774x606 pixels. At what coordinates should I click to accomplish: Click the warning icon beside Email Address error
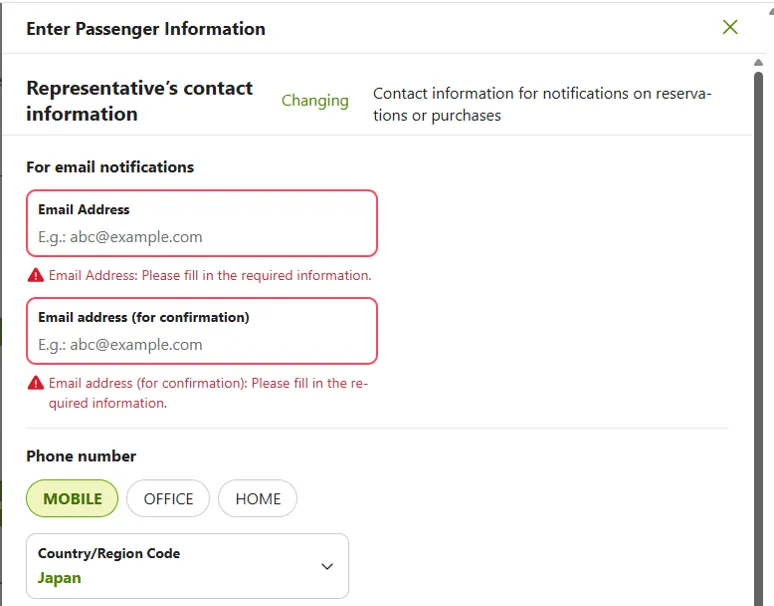point(36,275)
